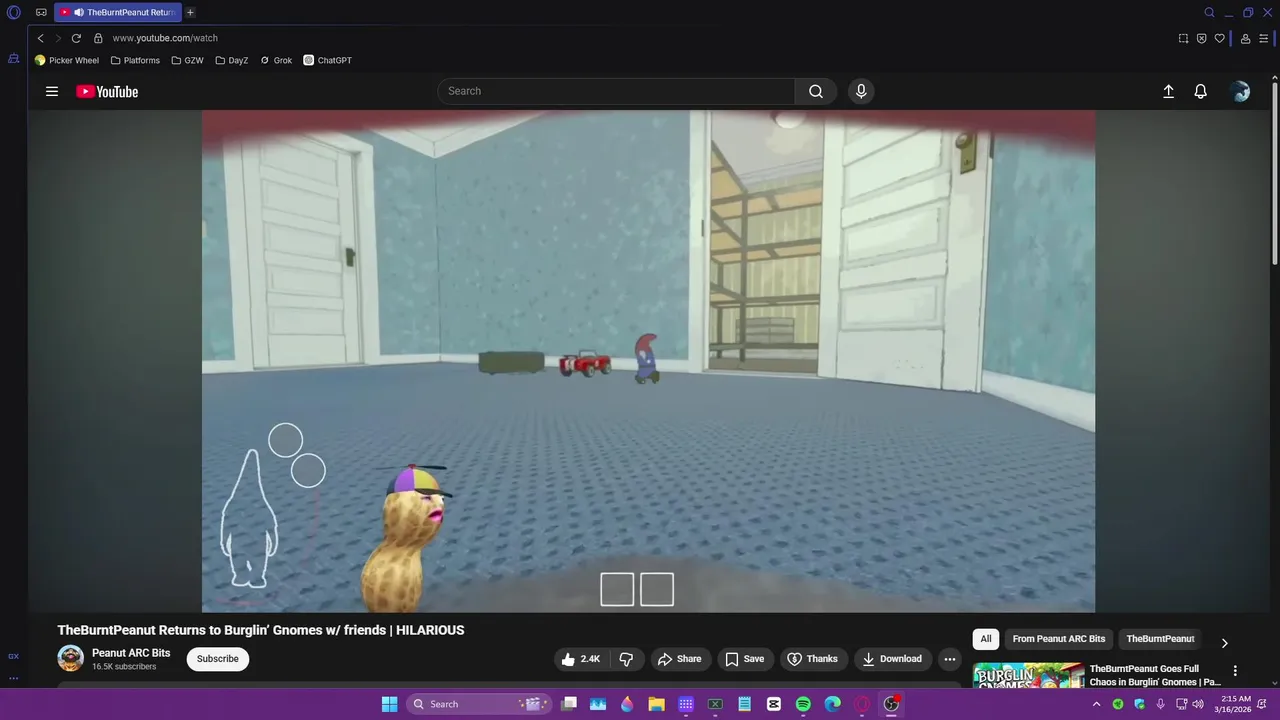This screenshot has height=720, width=1280.
Task: Open the Platforms bookmark folder
Action: (x=135, y=60)
